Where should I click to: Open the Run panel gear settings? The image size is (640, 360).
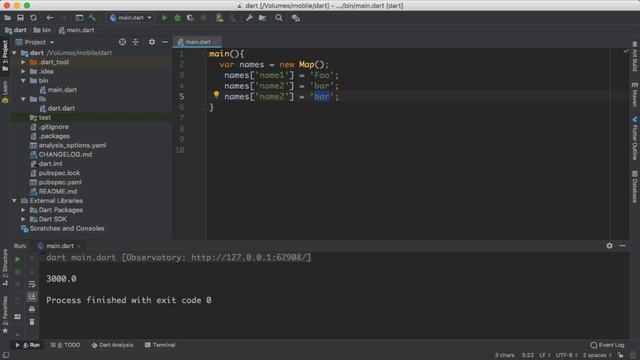click(x=609, y=246)
